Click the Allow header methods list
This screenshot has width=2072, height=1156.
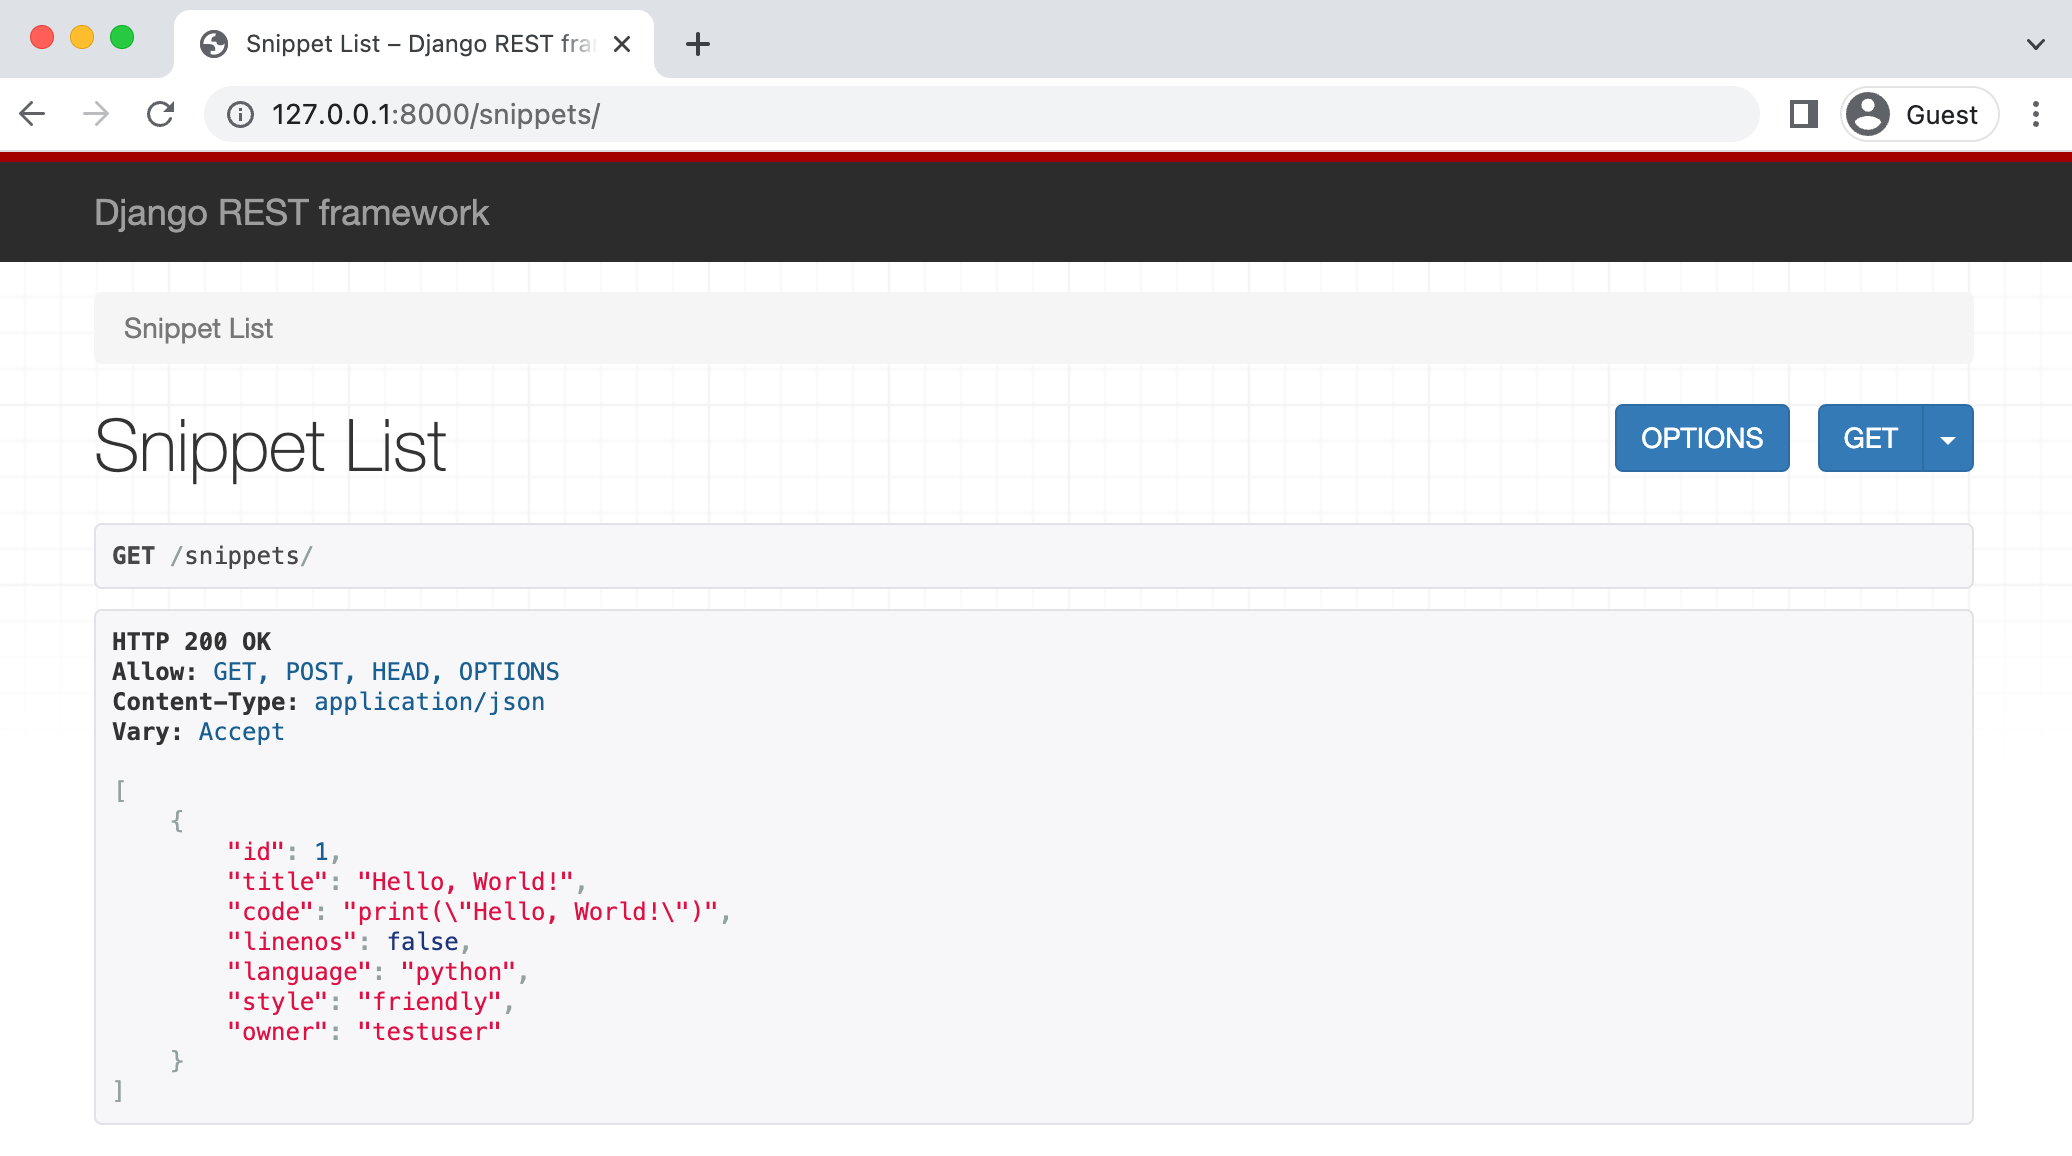point(386,672)
